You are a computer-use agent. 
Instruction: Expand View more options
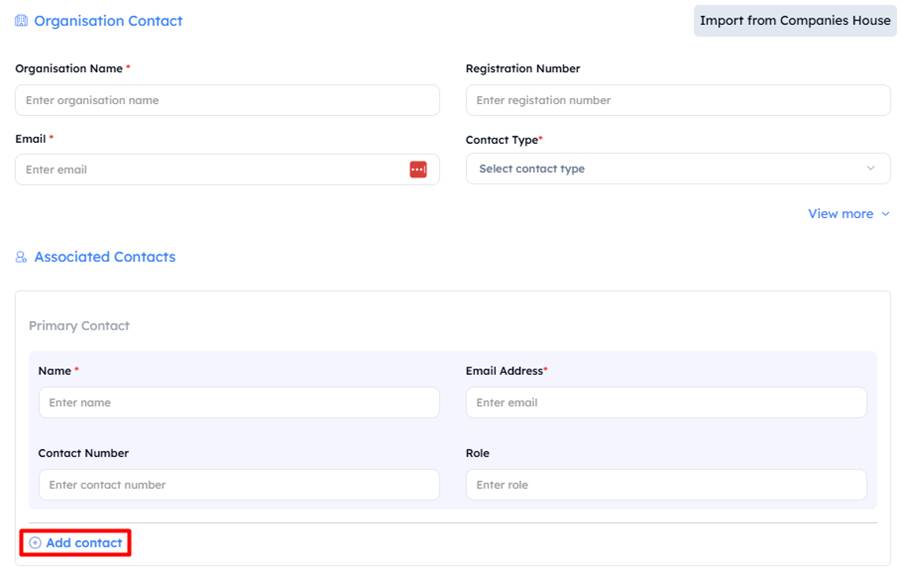849,214
